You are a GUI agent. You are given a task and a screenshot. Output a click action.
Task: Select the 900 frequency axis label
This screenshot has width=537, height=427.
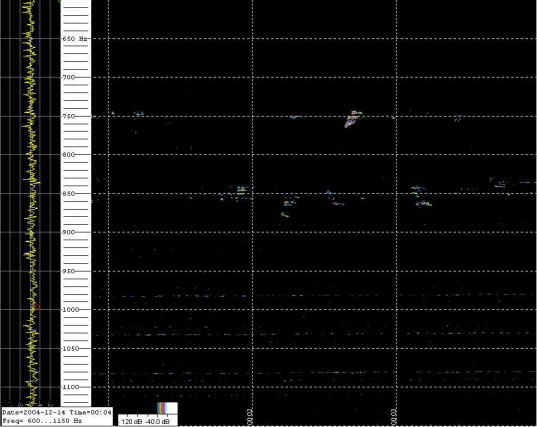[68, 232]
